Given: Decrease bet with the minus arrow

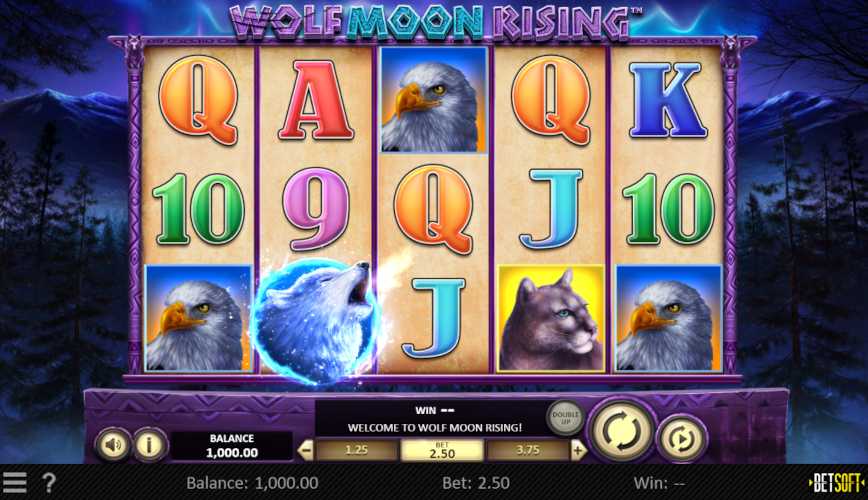Looking at the screenshot, I should (306, 451).
